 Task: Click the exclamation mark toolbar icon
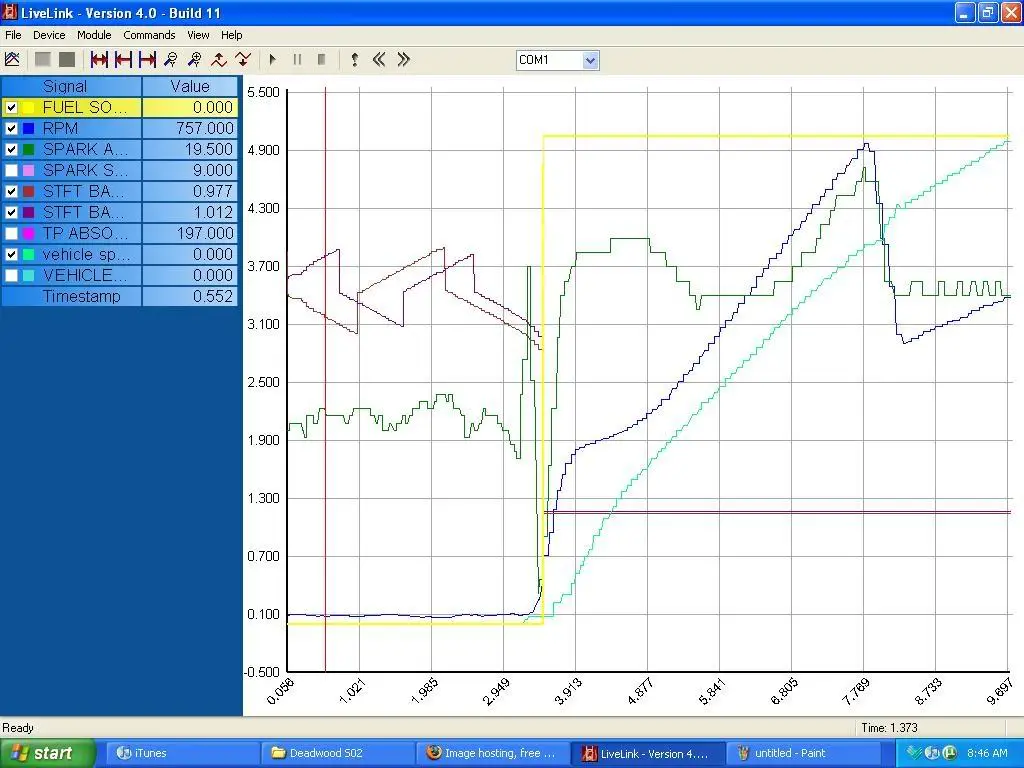355,60
